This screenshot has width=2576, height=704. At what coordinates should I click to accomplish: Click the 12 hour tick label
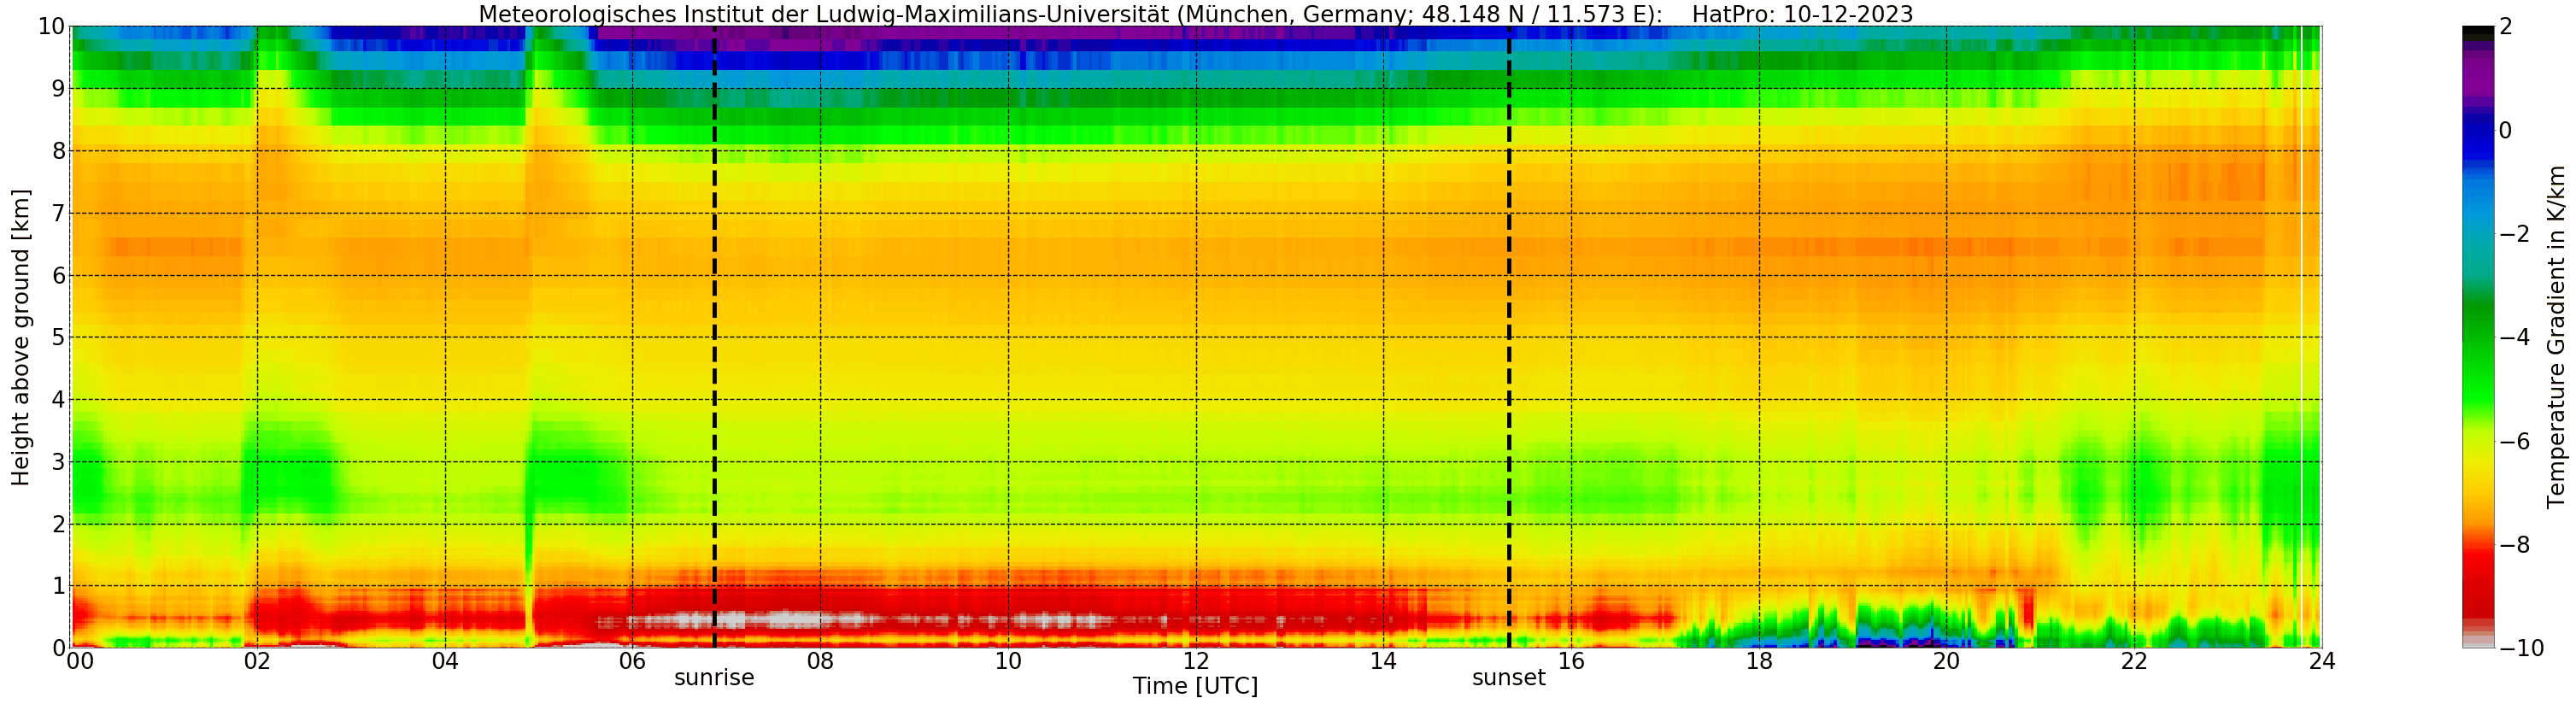(x=1196, y=661)
